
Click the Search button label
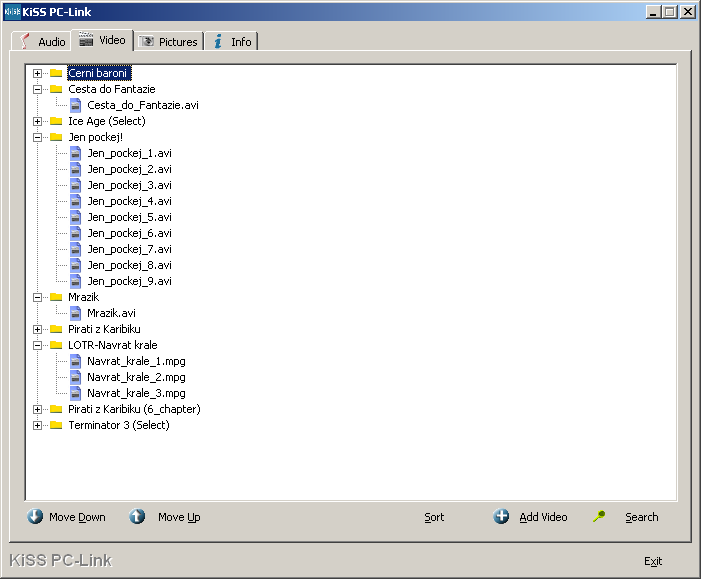point(642,517)
